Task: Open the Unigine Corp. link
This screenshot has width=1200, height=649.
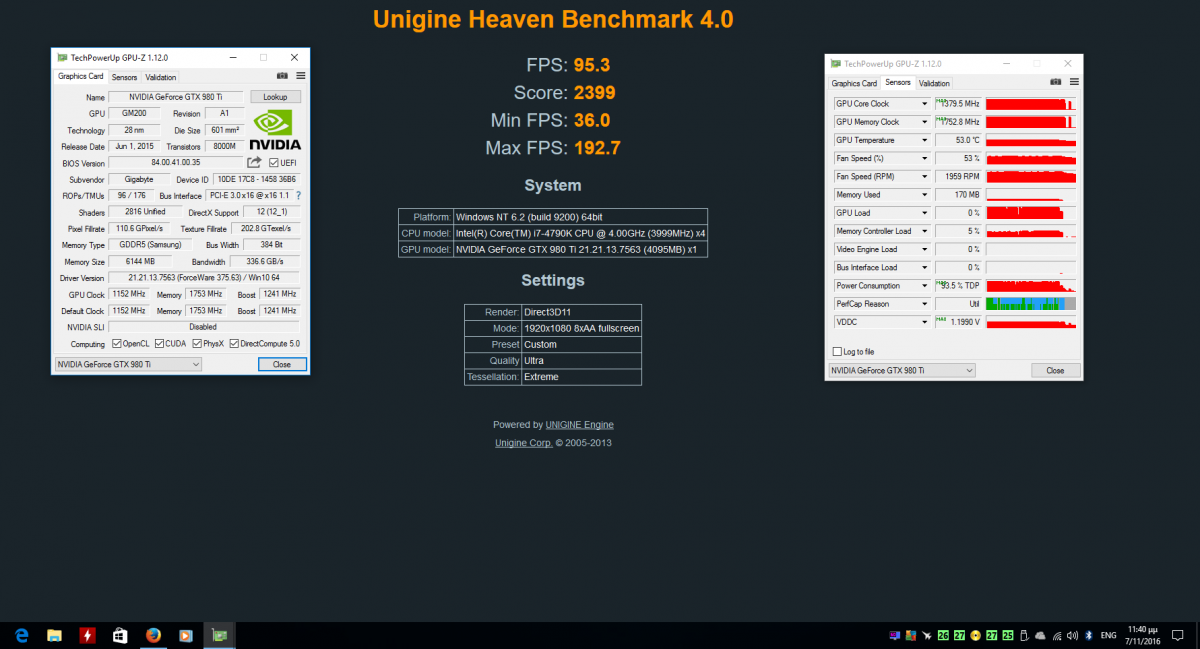Action: [524, 443]
